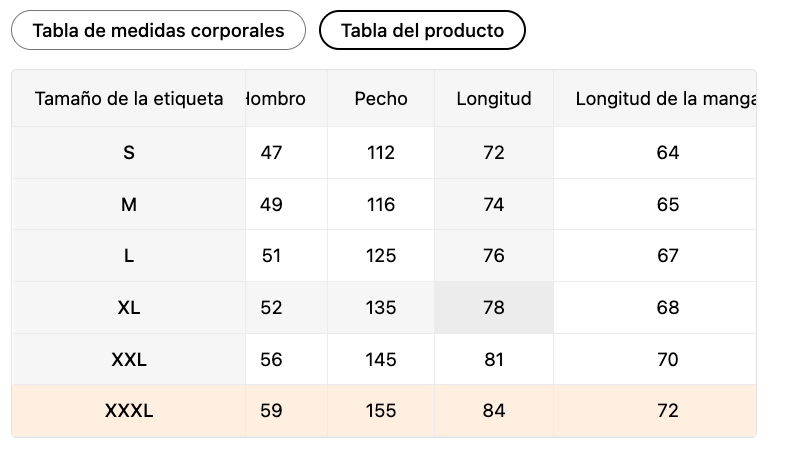Click the sleeve length 72 cell
The width and height of the screenshot is (788, 454).
(x=668, y=411)
